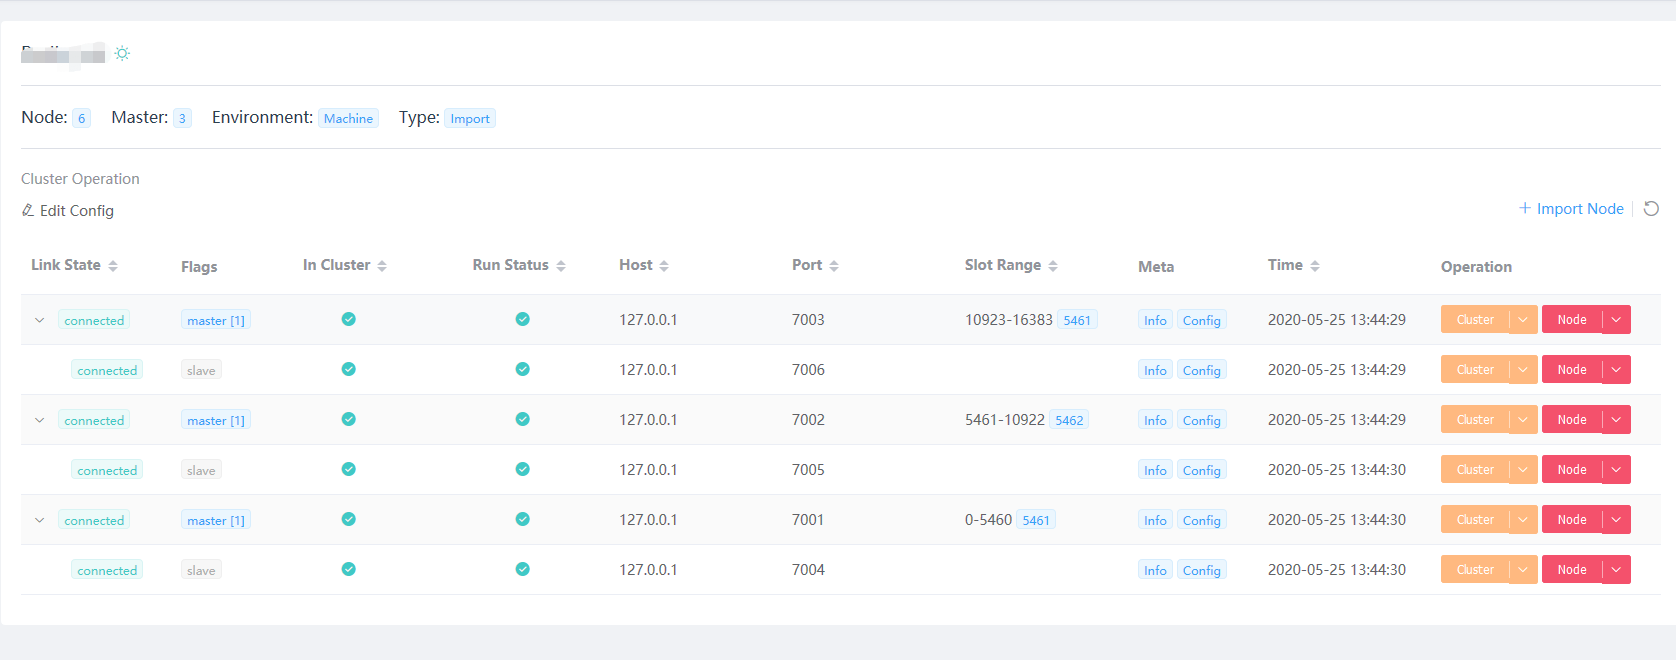Sort by Run Status column
The width and height of the screenshot is (1676, 660).
(561, 266)
